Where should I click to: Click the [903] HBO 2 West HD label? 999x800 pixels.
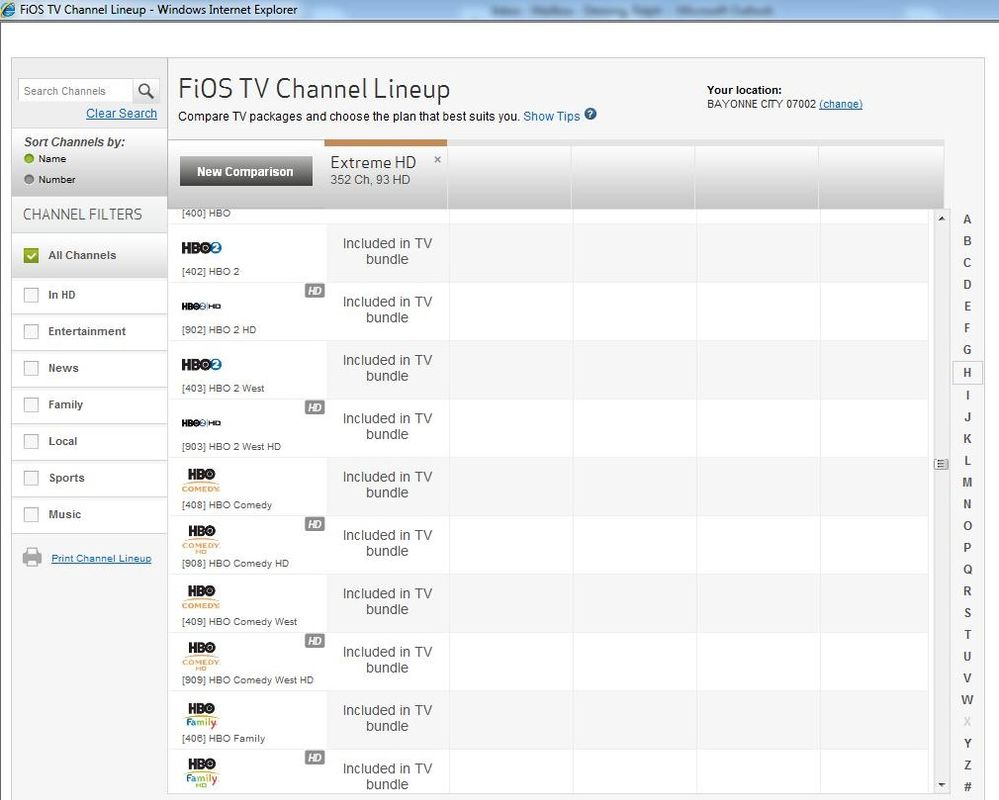[x=231, y=447]
